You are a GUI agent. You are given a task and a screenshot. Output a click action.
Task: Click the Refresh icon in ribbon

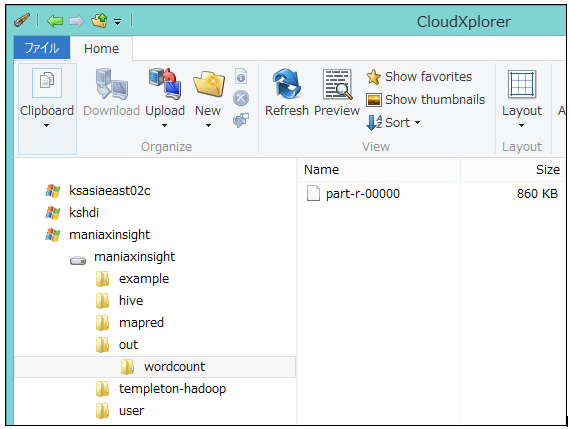click(287, 84)
